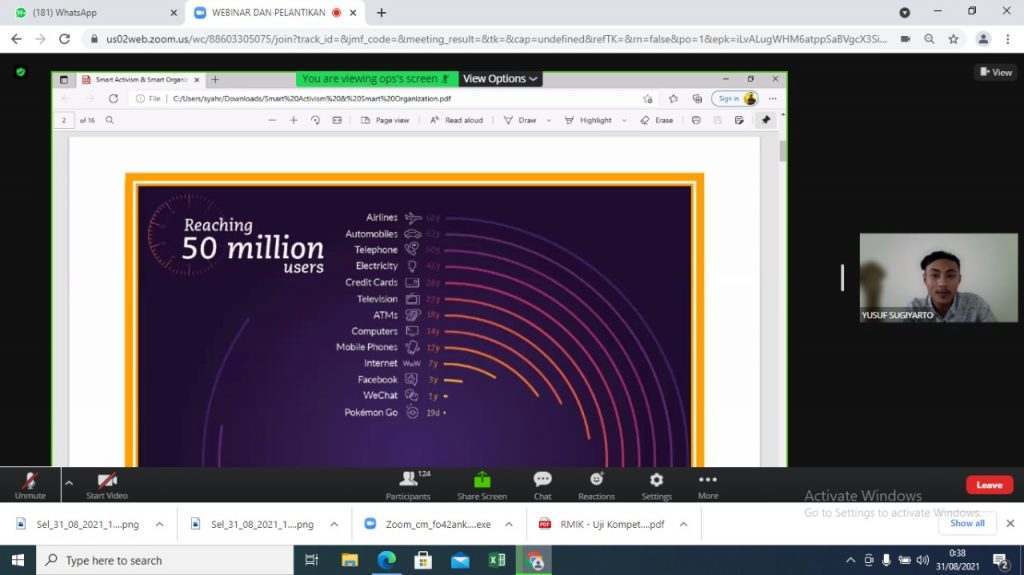1024x575 pixels.
Task: Unmute the microphone in Zoom
Action: click(29, 485)
